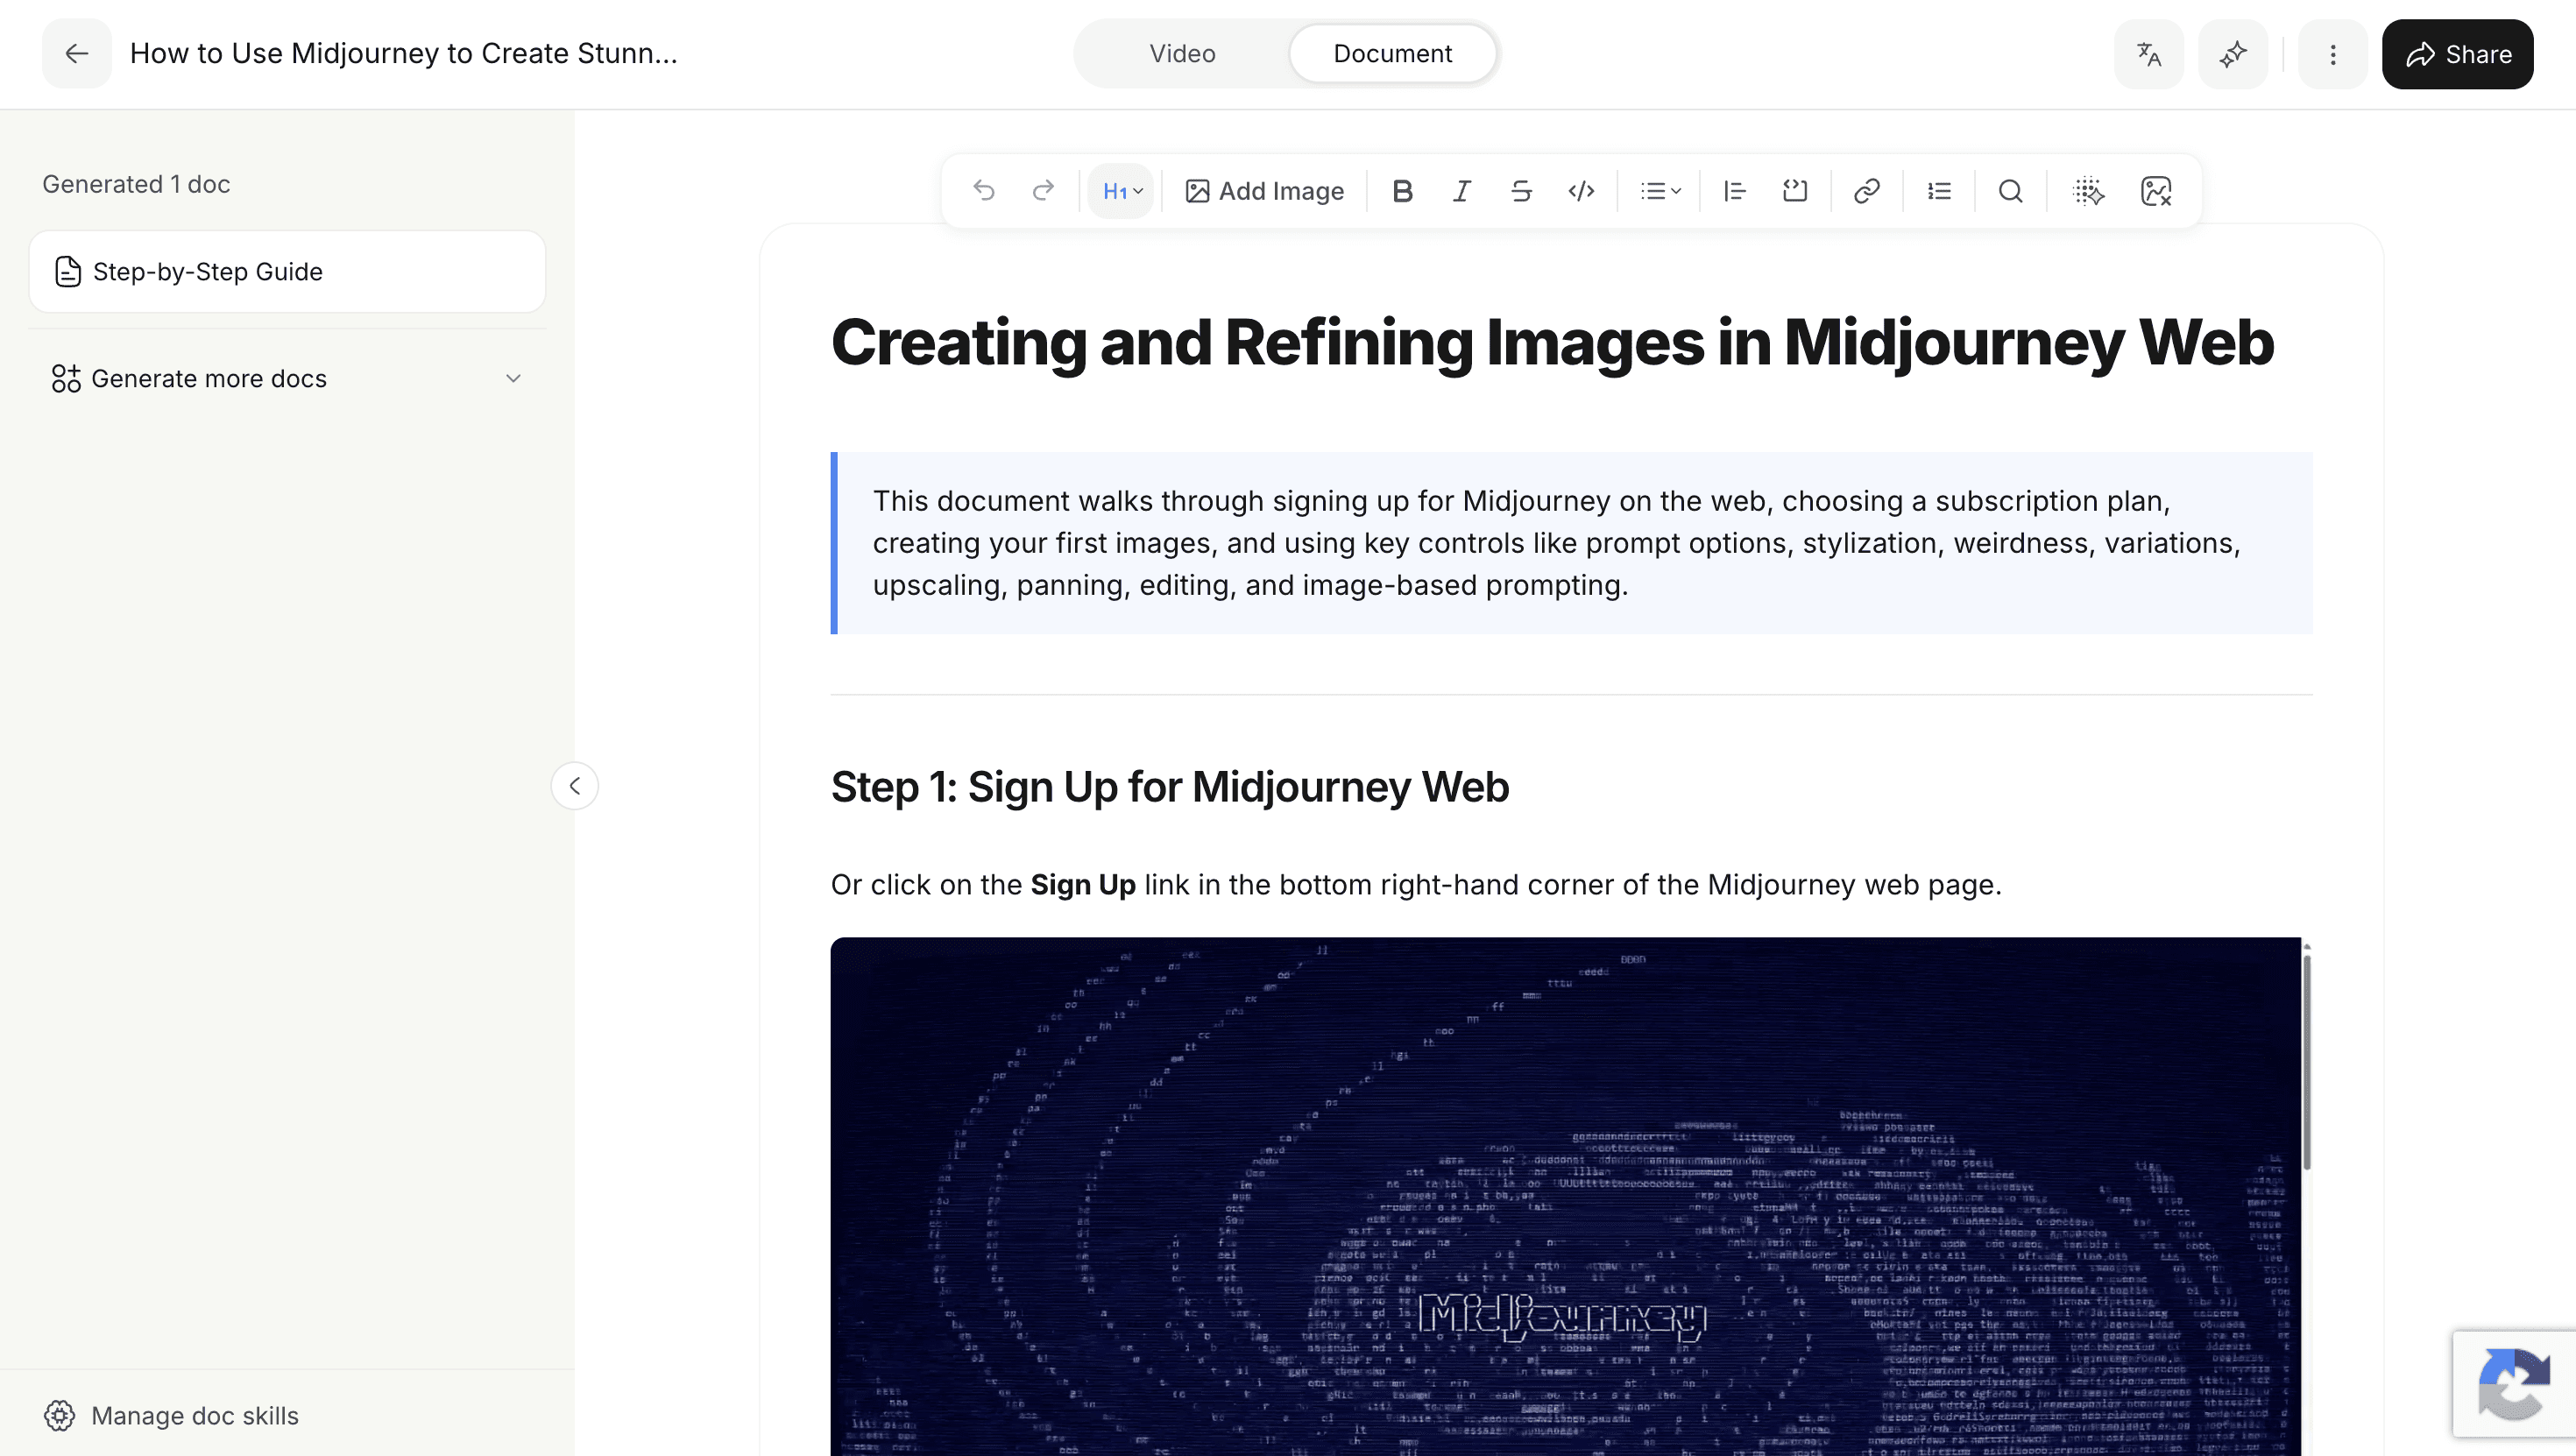The image size is (2576, 1456).
Task: Insert a code block from the toolbar
Action: 1795,191
